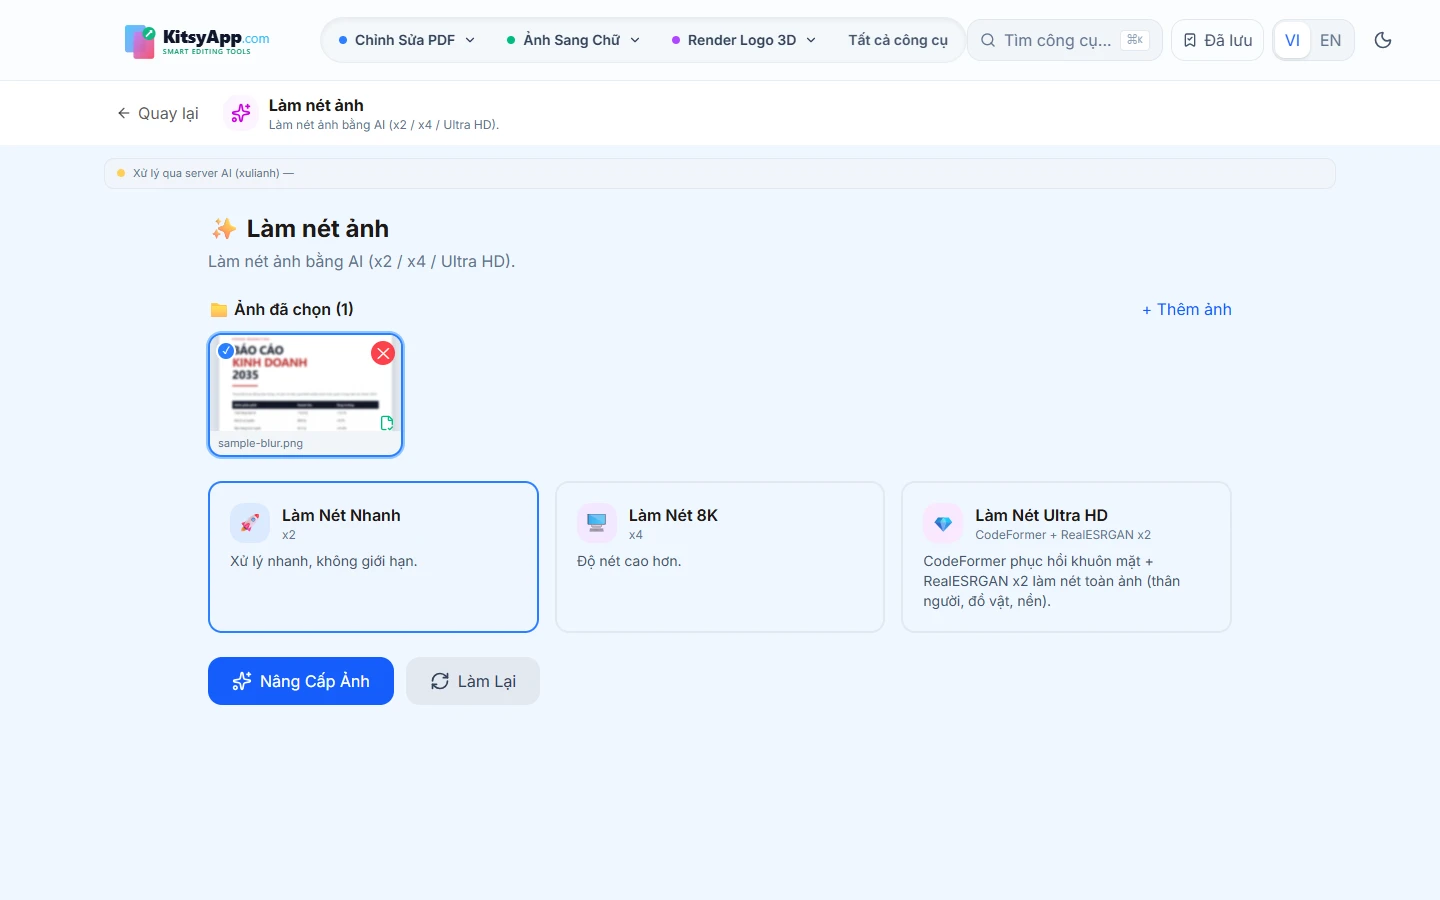Click the + Thêm ảnh link

click(x=1187, y=310)
